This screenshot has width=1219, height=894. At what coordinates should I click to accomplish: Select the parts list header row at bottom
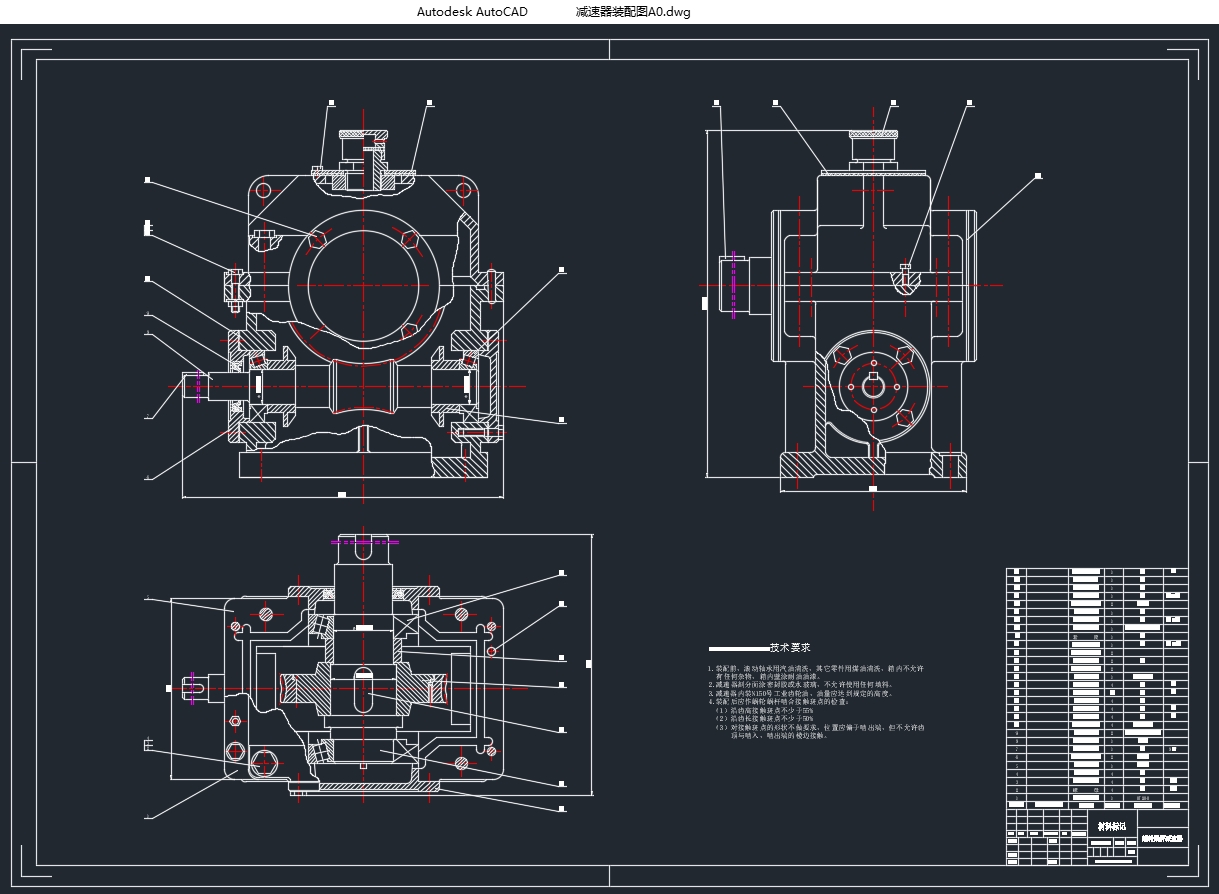1097,803
